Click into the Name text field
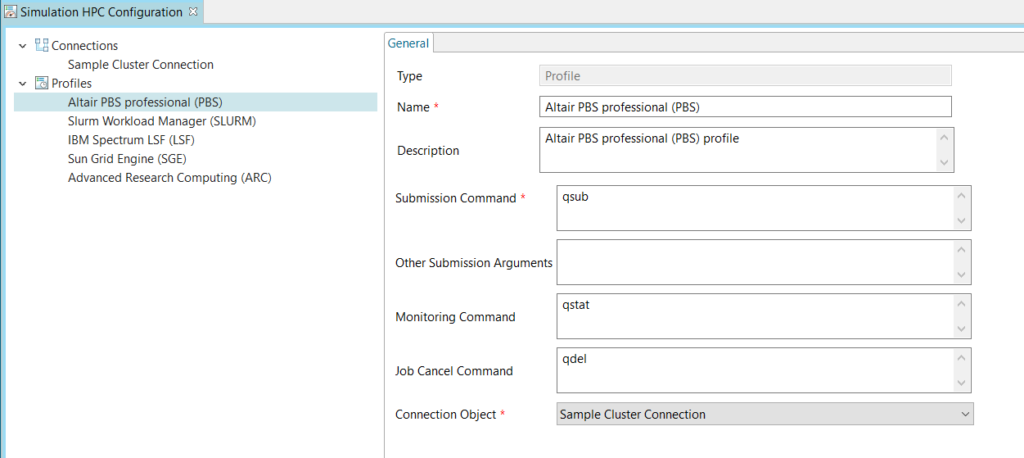Image resolution: width=1024 pixels, height=458 pixels. [745, 107]
